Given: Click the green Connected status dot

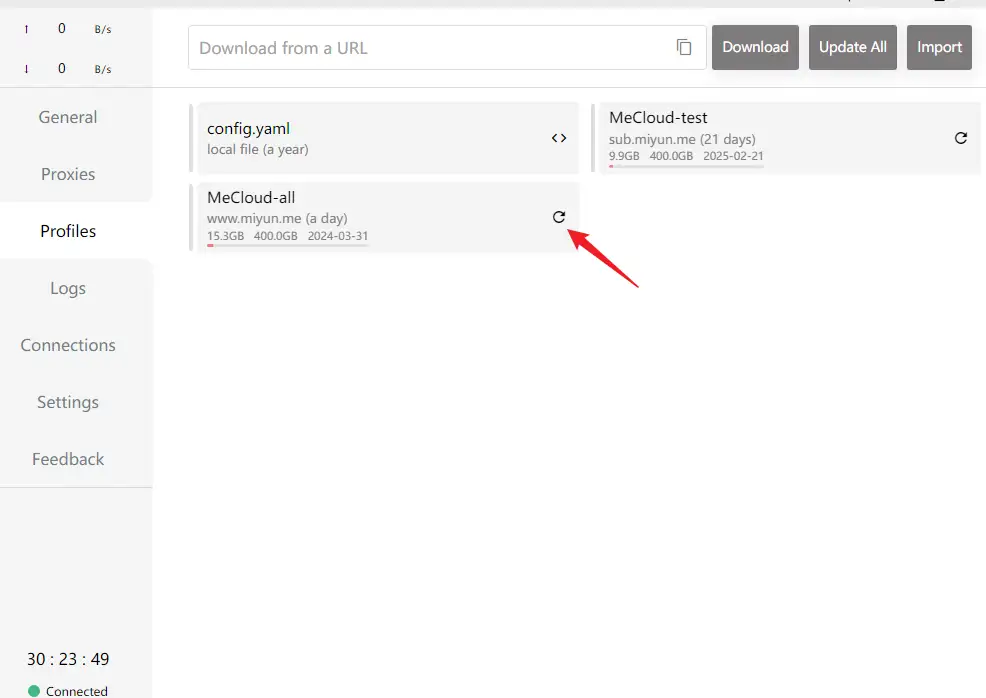Looking at the screenshot, I should [34, 691].
